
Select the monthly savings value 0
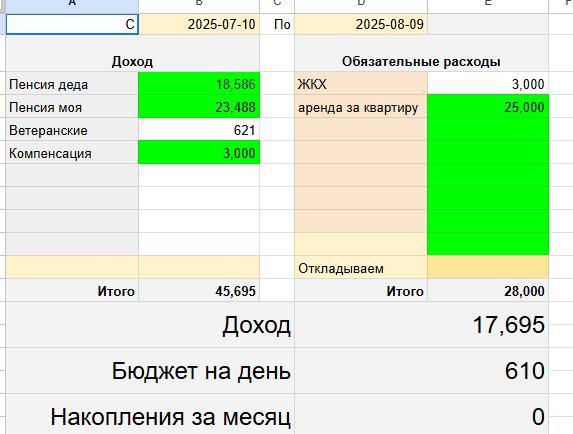coord(421,415)
